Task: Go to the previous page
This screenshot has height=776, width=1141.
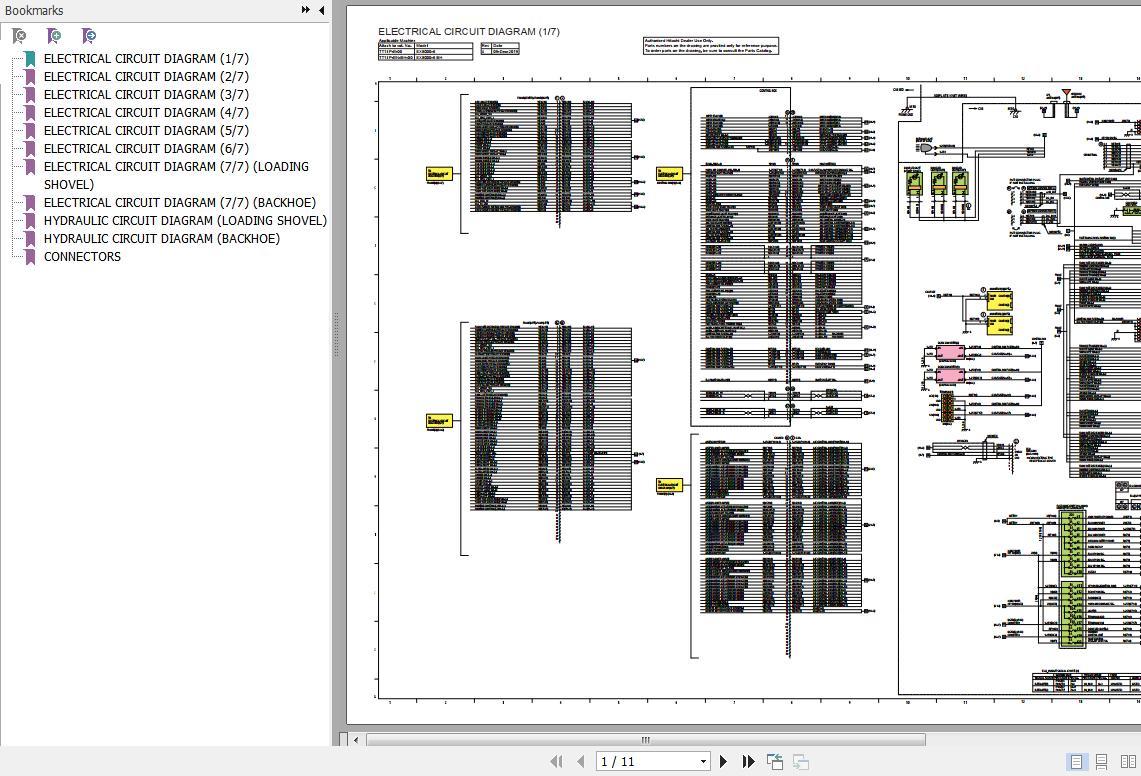Action: 580,762
